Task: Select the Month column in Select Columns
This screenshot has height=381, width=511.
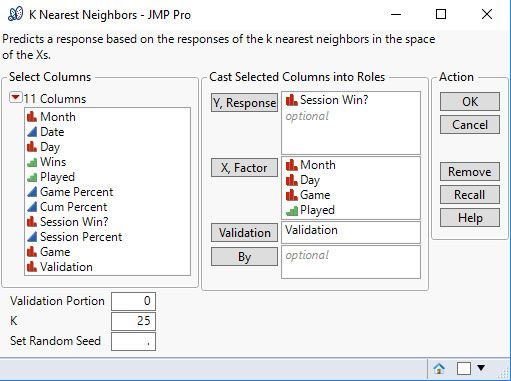Action: coord(58,117)
